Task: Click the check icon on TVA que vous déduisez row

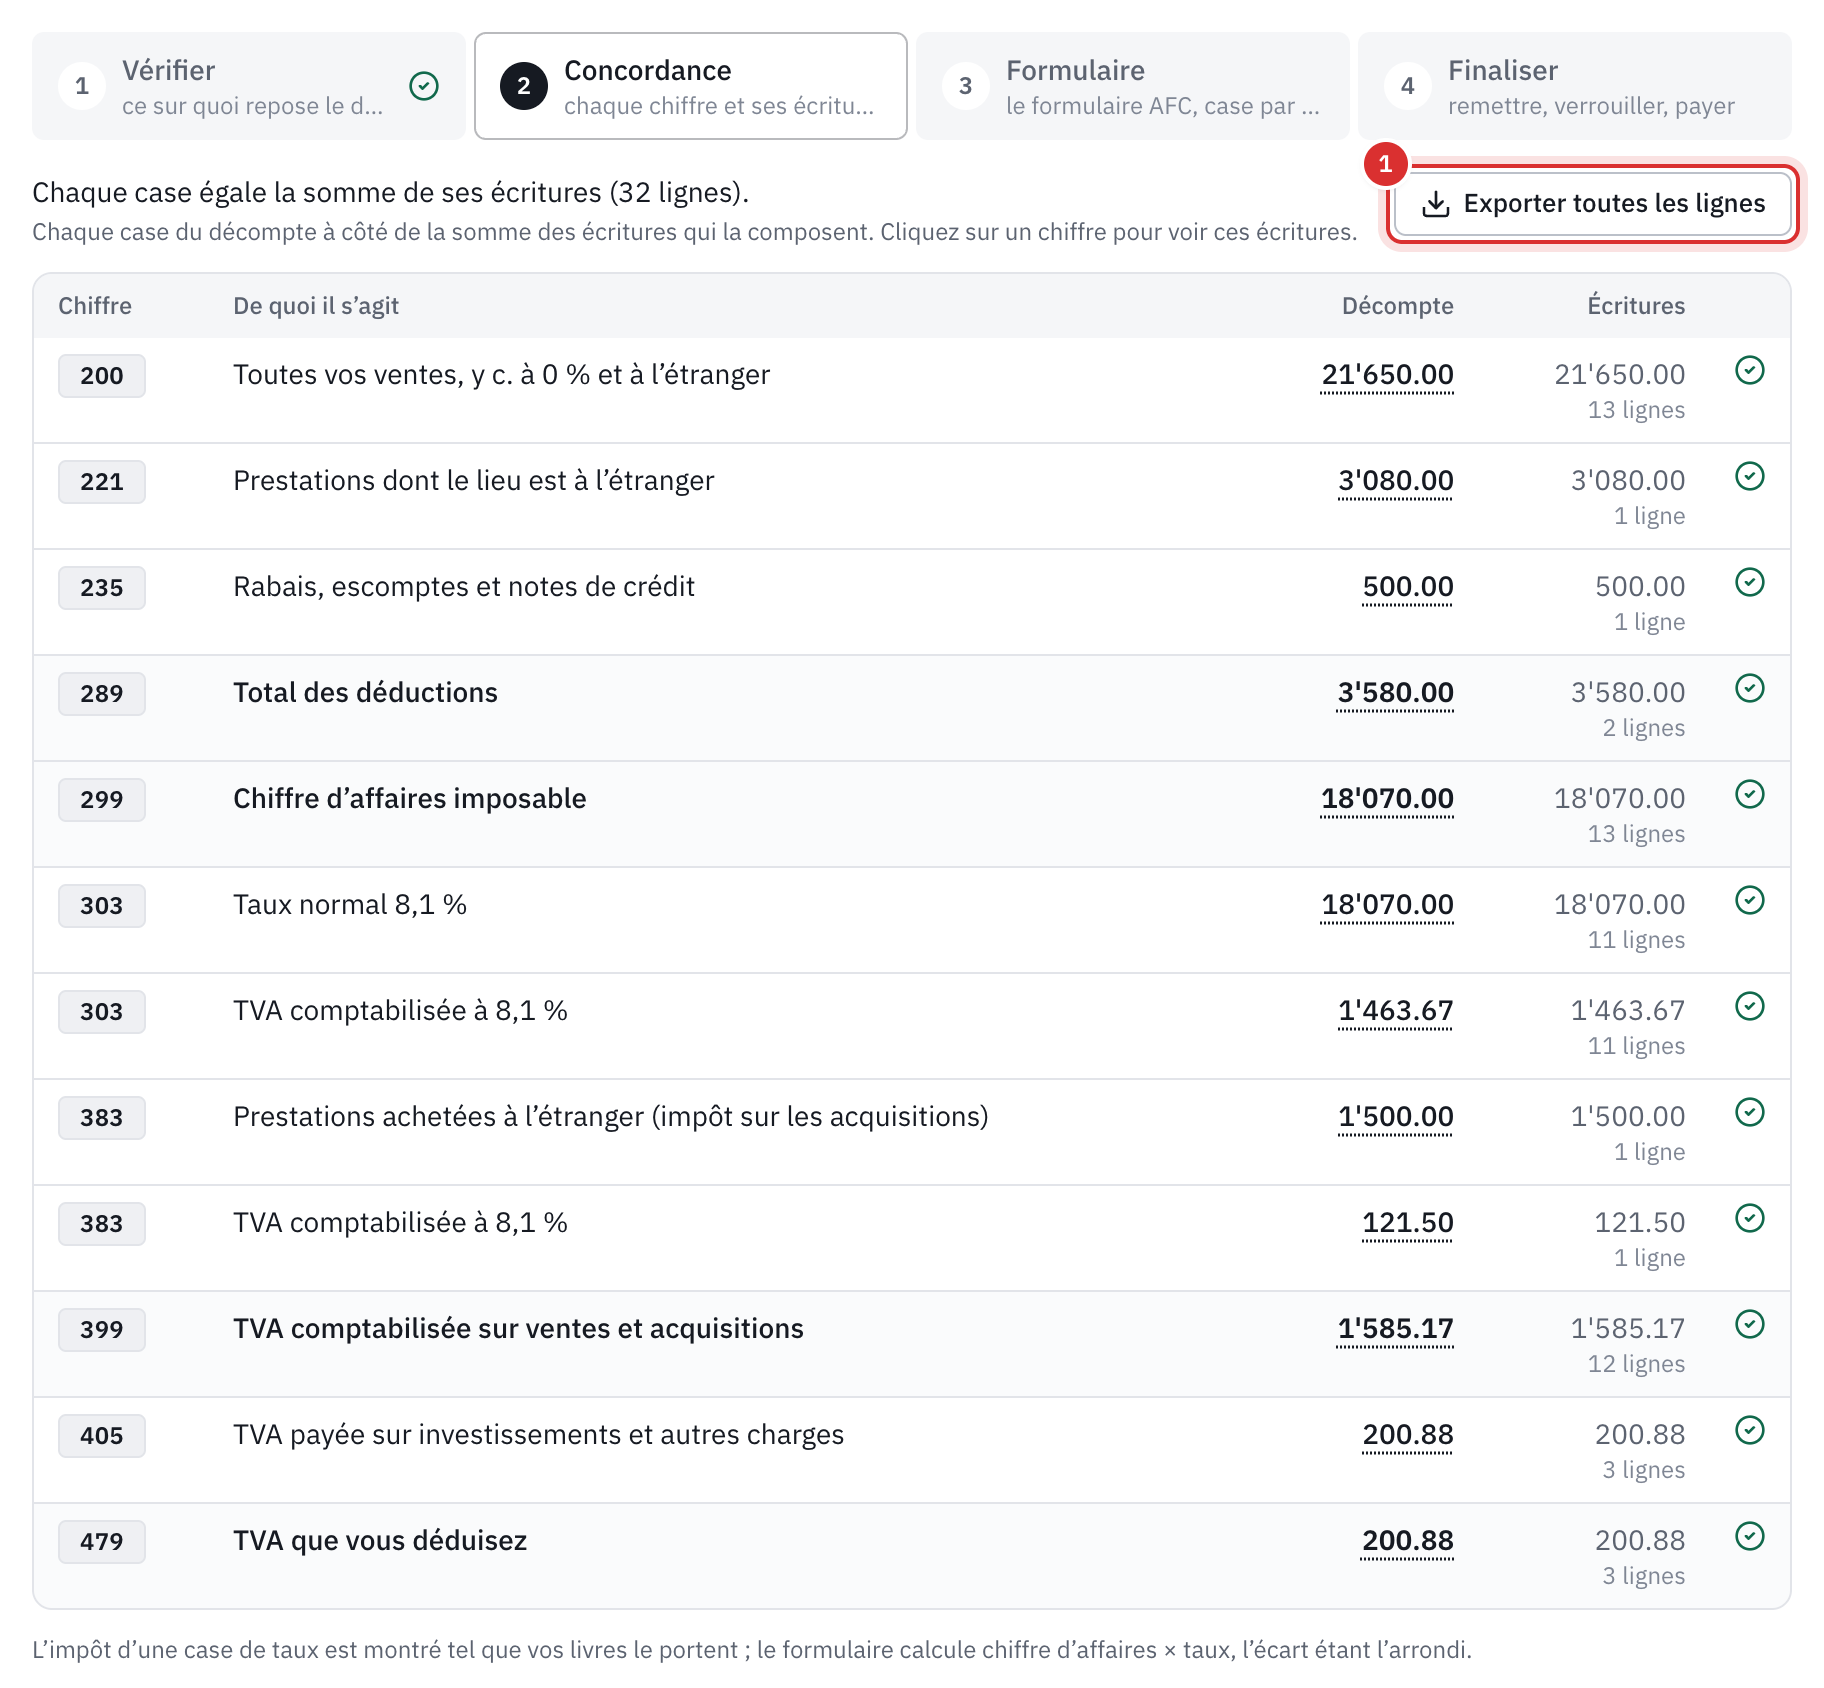Action: [x=1750, y=1537]
